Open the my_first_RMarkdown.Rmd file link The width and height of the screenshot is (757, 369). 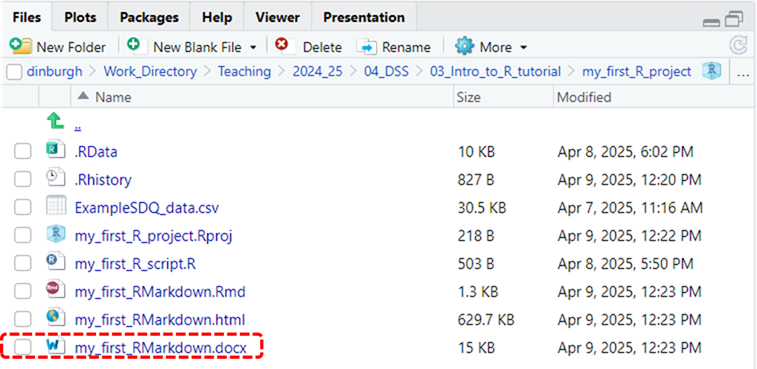pyautogui.click(x=160, y=292)
